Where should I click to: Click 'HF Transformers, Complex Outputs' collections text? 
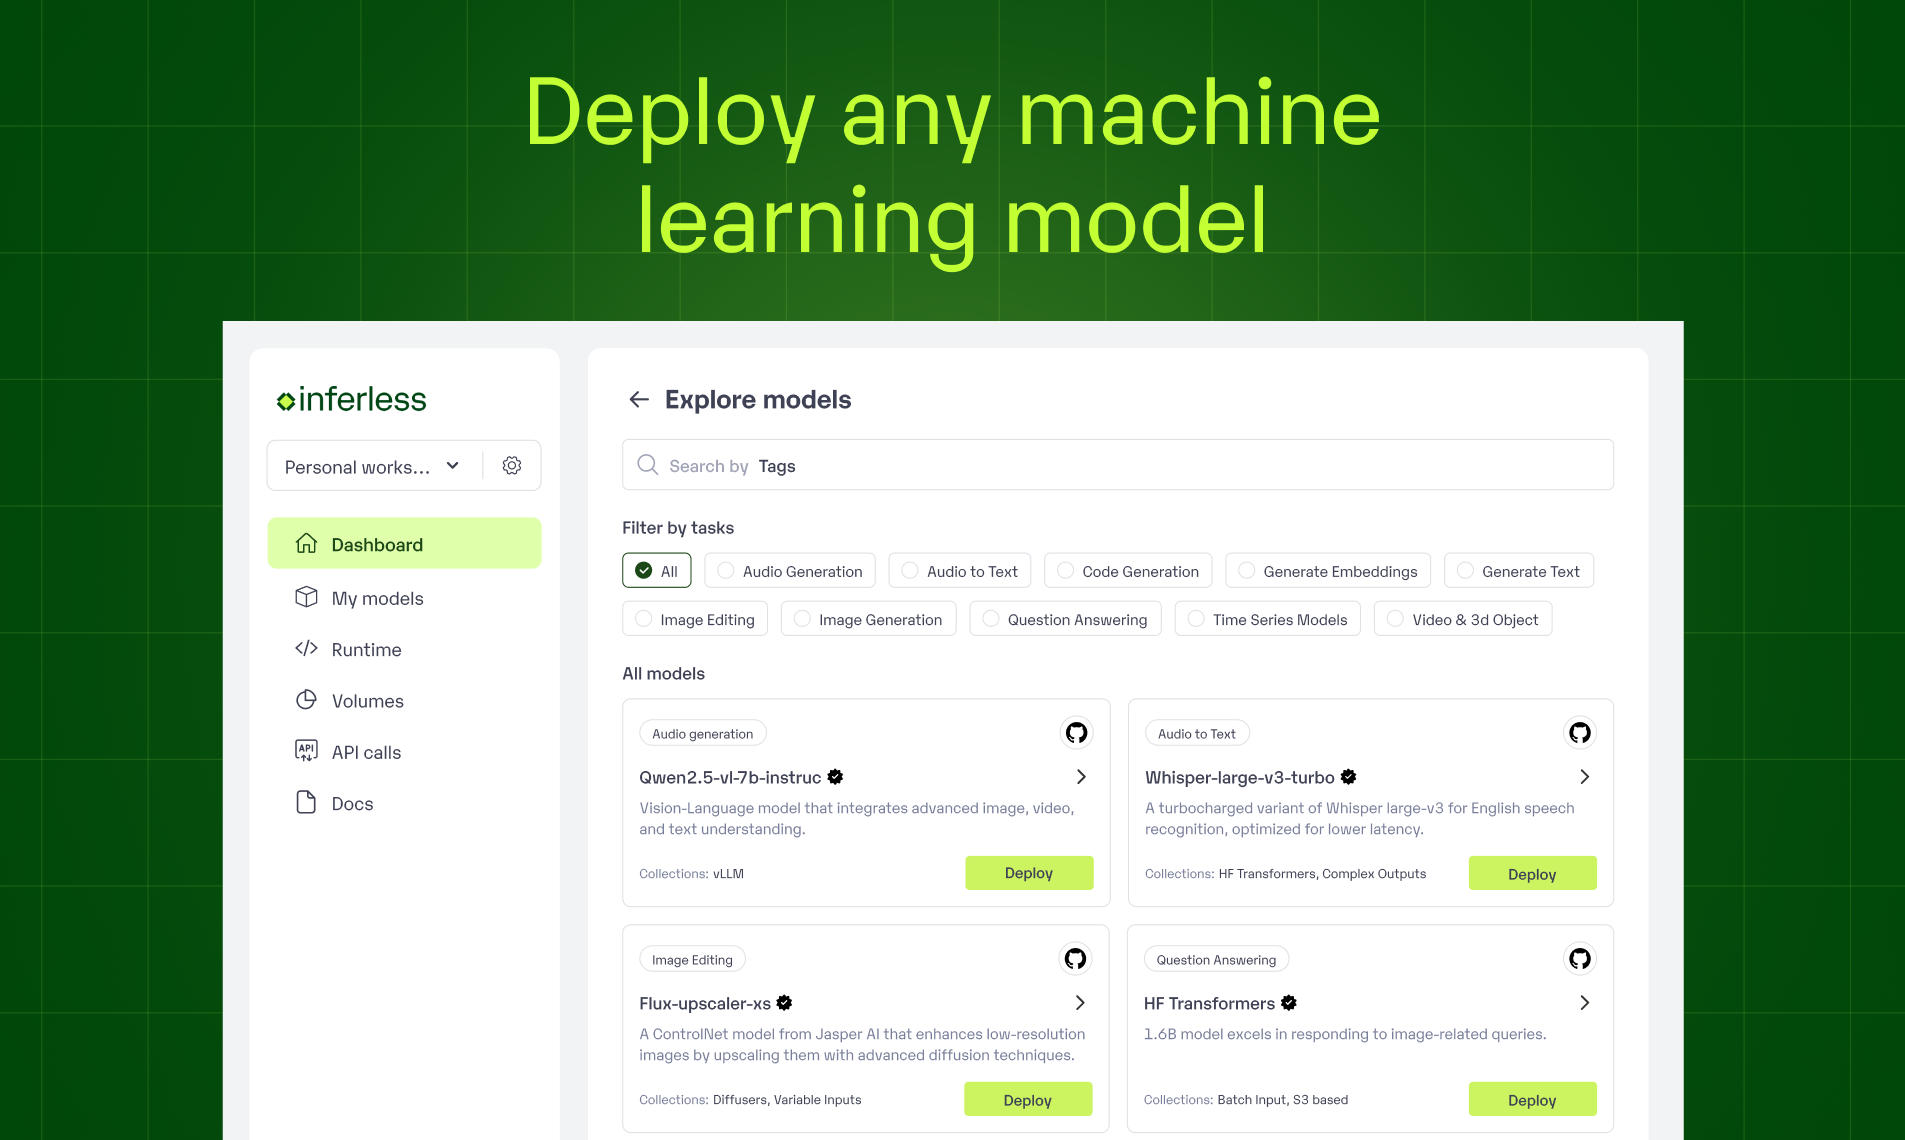click(x=1322, y=874)
